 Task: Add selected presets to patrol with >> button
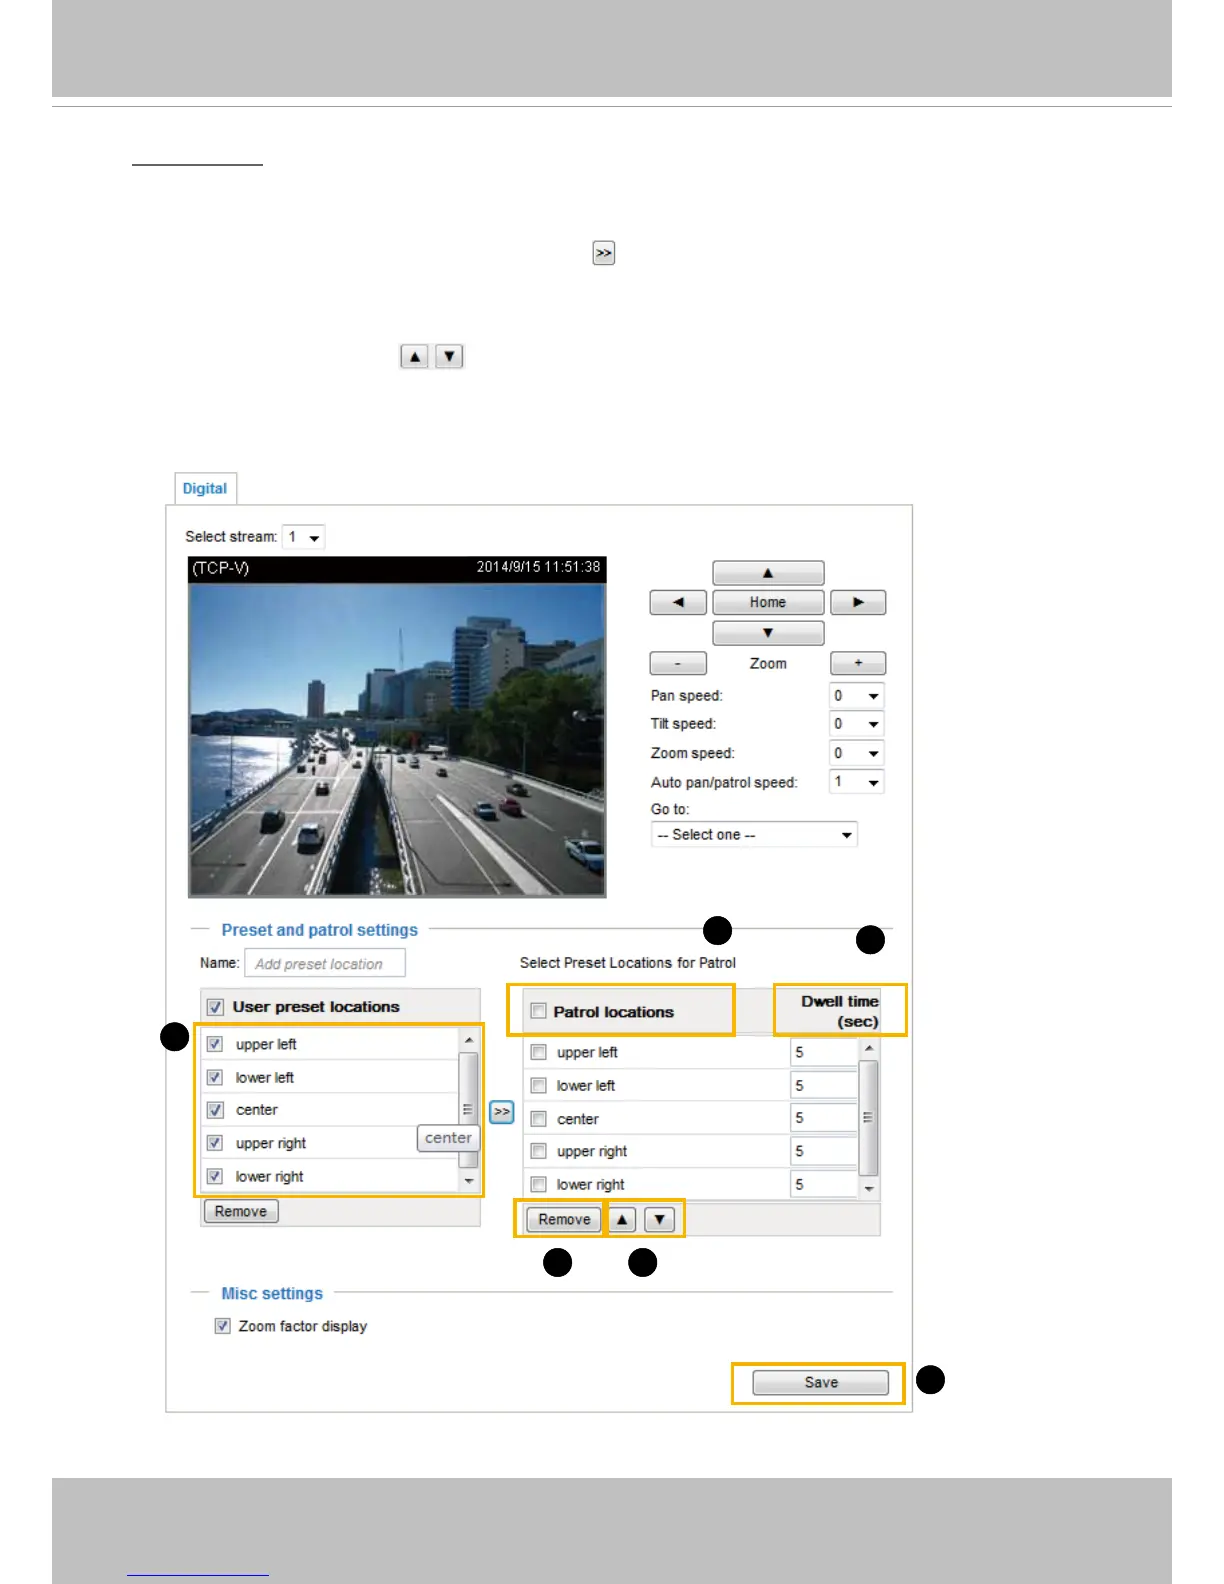[x=502, y=1112]
